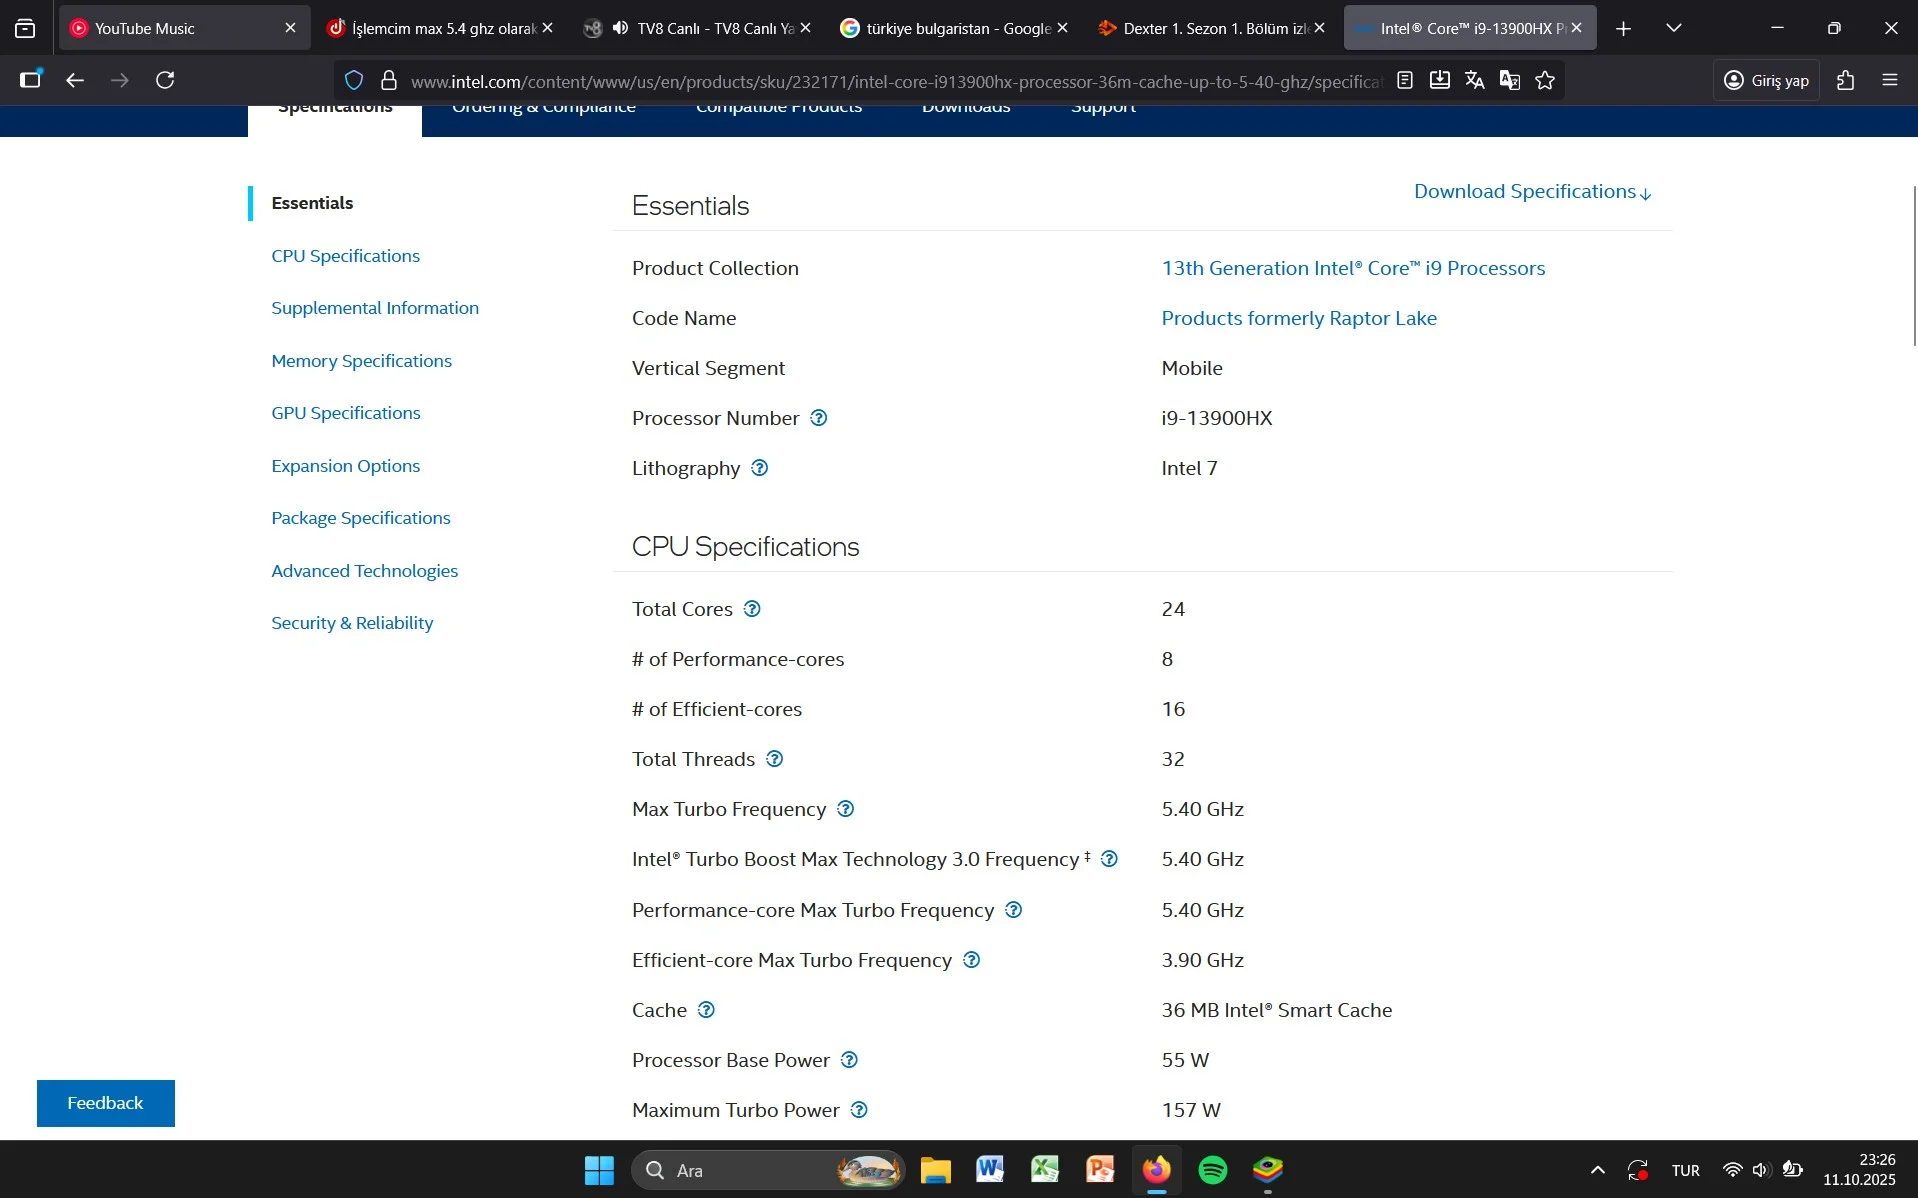Close the YouTube Music tab
This screenshot has height=1198, width=1918.
(x=291, y=28)
